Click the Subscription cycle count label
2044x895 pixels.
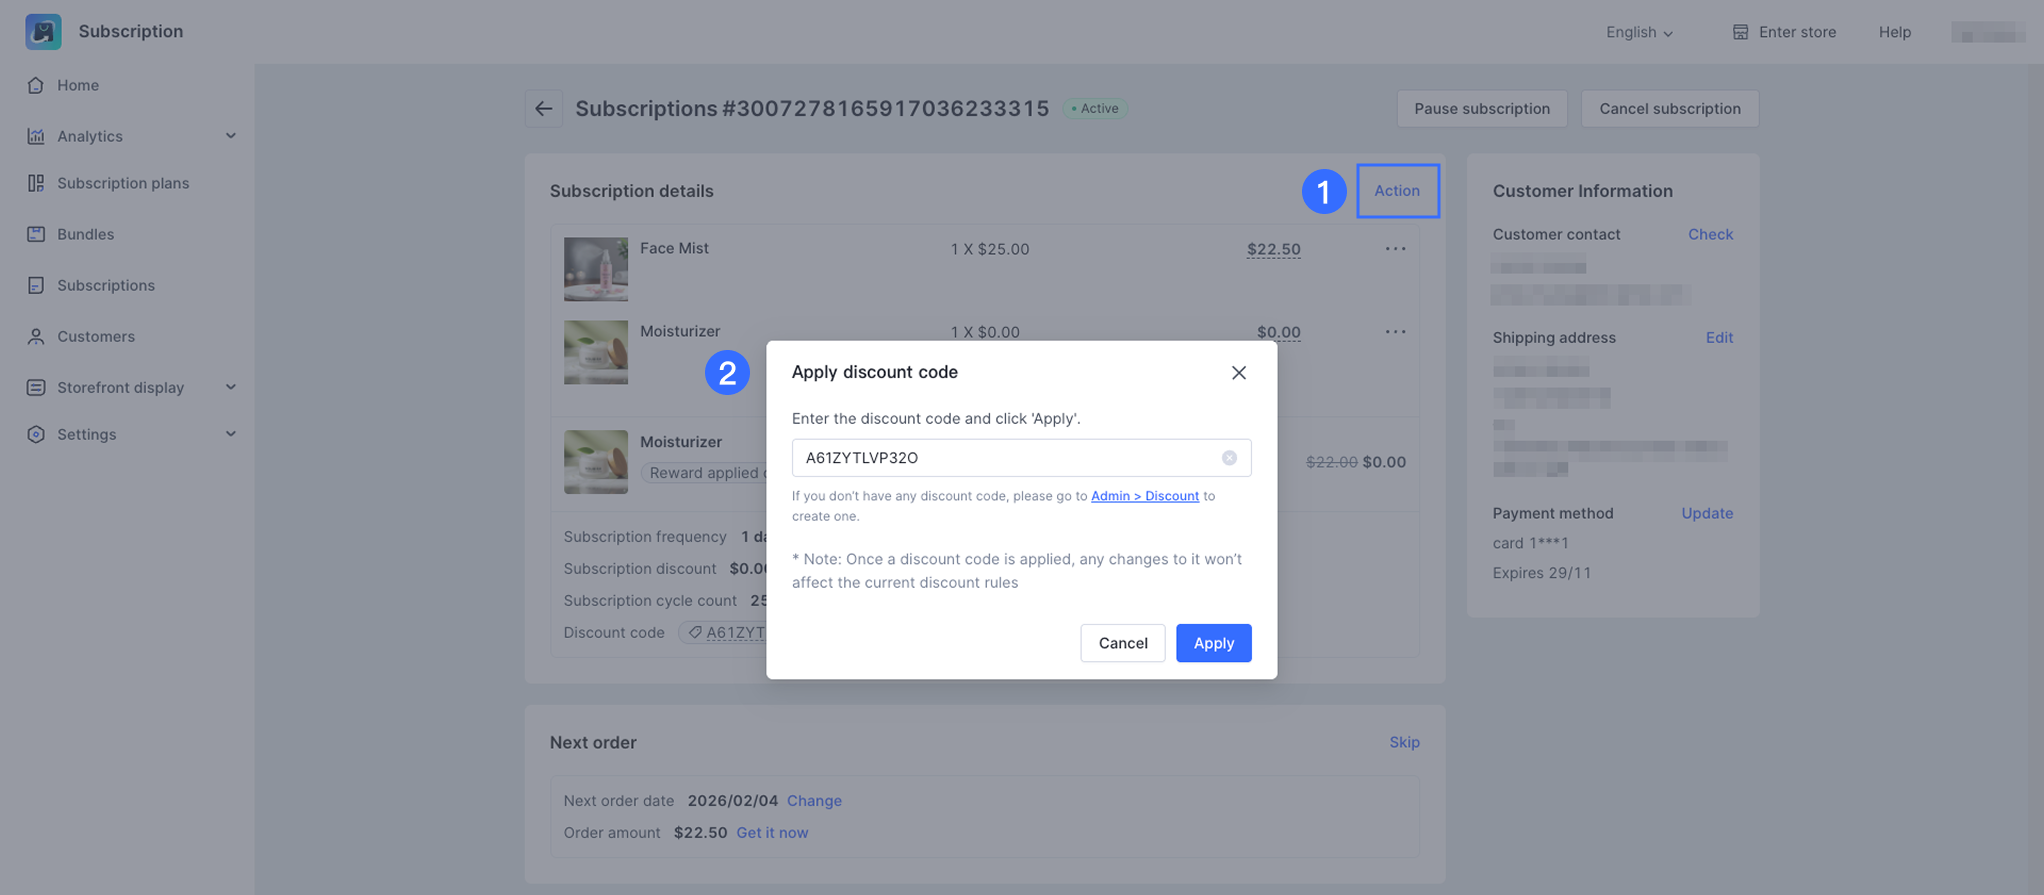coord(650,601)
